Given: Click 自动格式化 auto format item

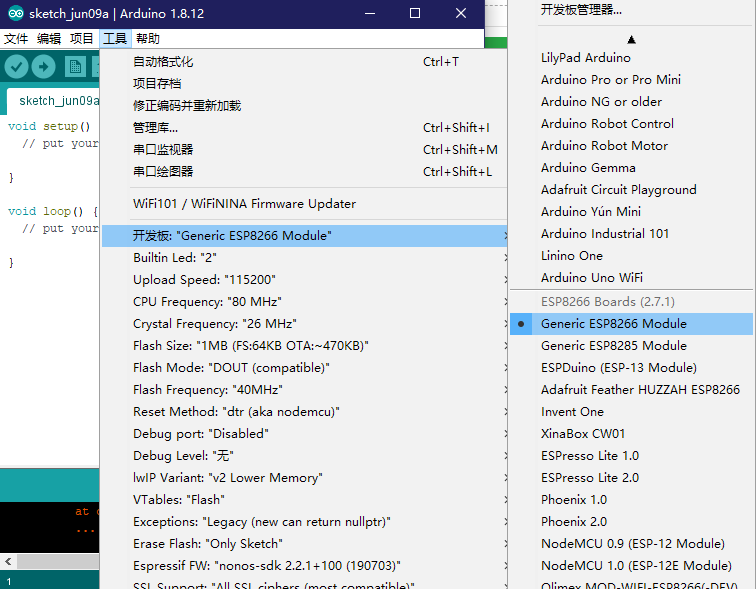Looking at the screenshot, I should [x=163, y=62].
